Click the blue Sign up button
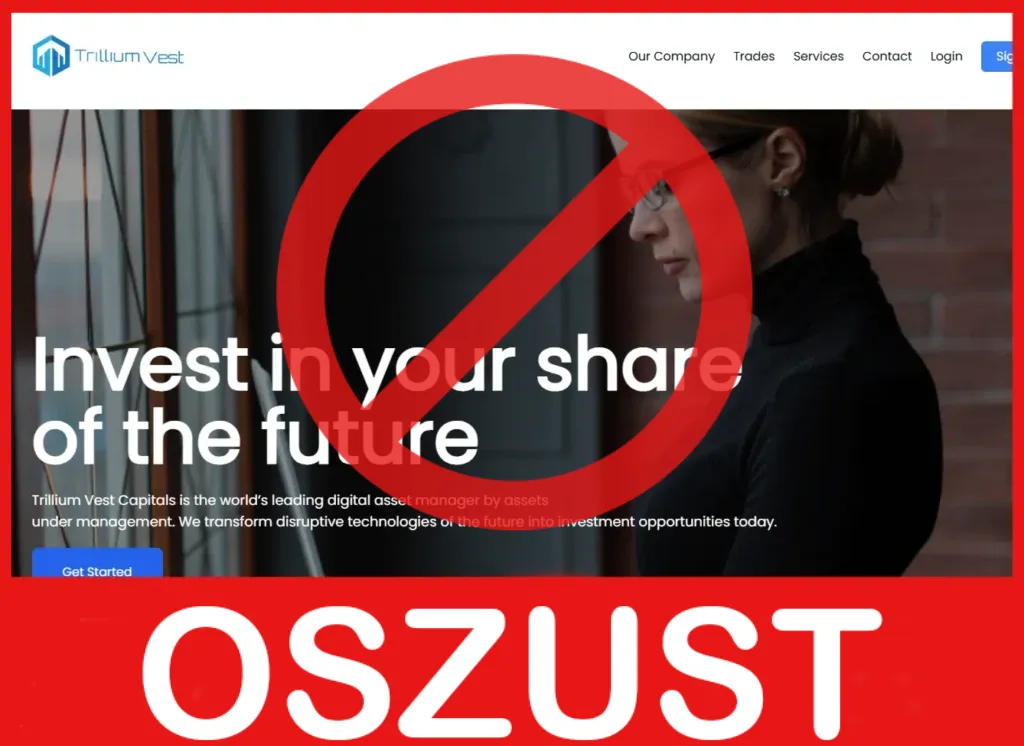The width and height of the screenshot is (1024, 746). (x=997, y=56)
